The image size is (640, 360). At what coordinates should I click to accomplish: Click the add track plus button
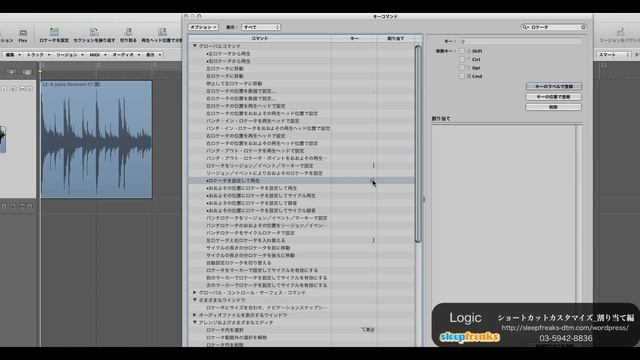[x=11, y=72]
